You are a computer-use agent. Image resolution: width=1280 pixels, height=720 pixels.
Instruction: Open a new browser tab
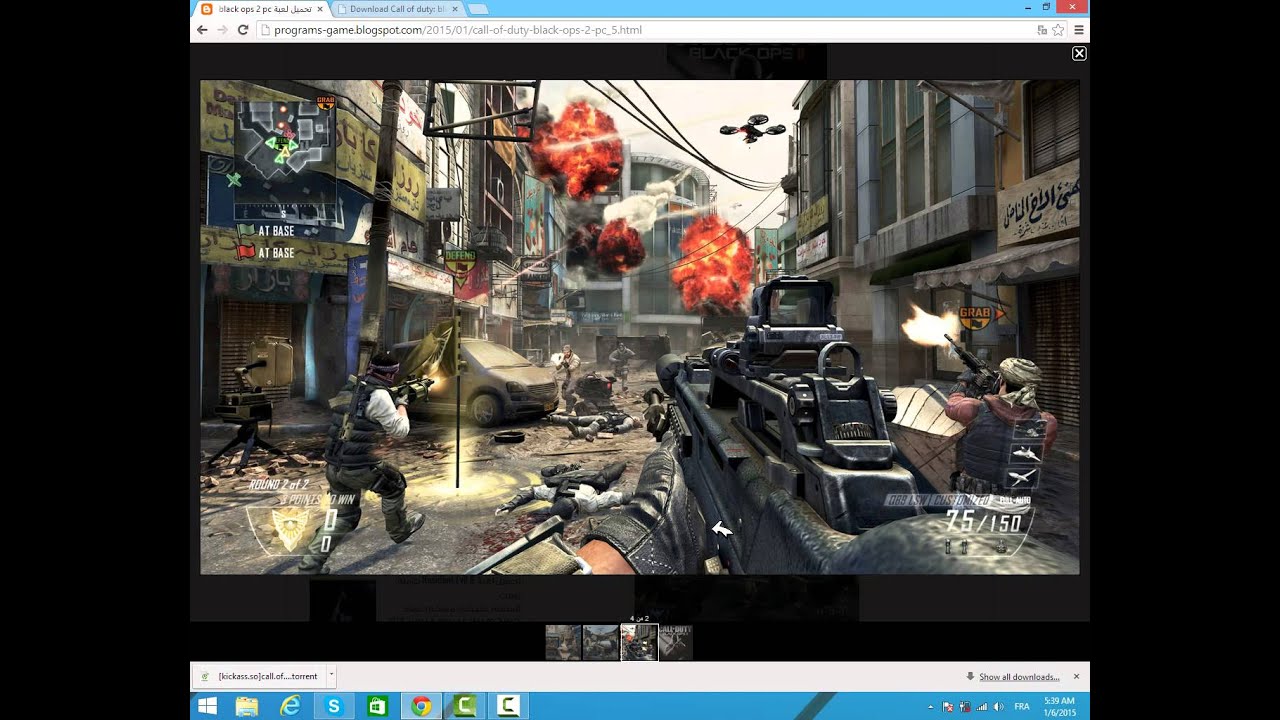click(477, 9)
